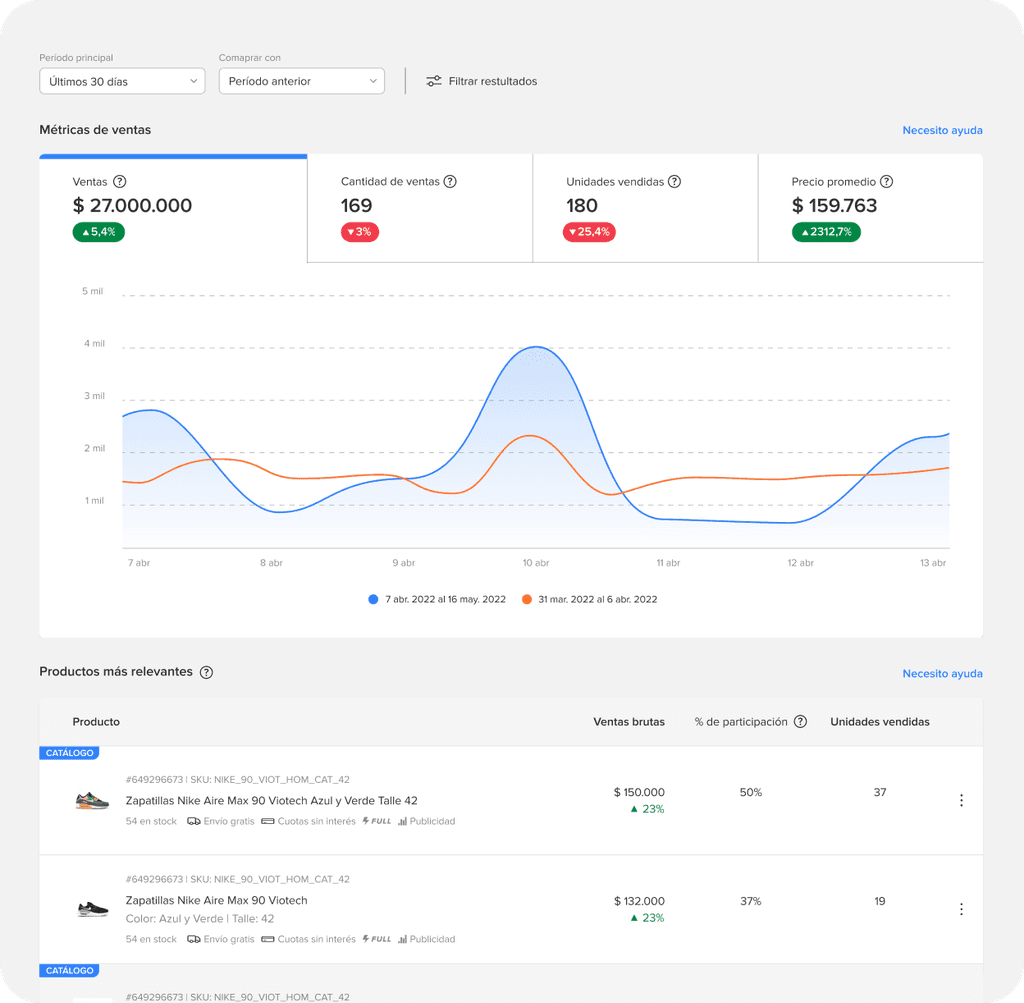Open three-dot menu for the $ 150.000 product
This screenshot has width=1024, height=1003.
pyautogui.click(x=961, y=801)
